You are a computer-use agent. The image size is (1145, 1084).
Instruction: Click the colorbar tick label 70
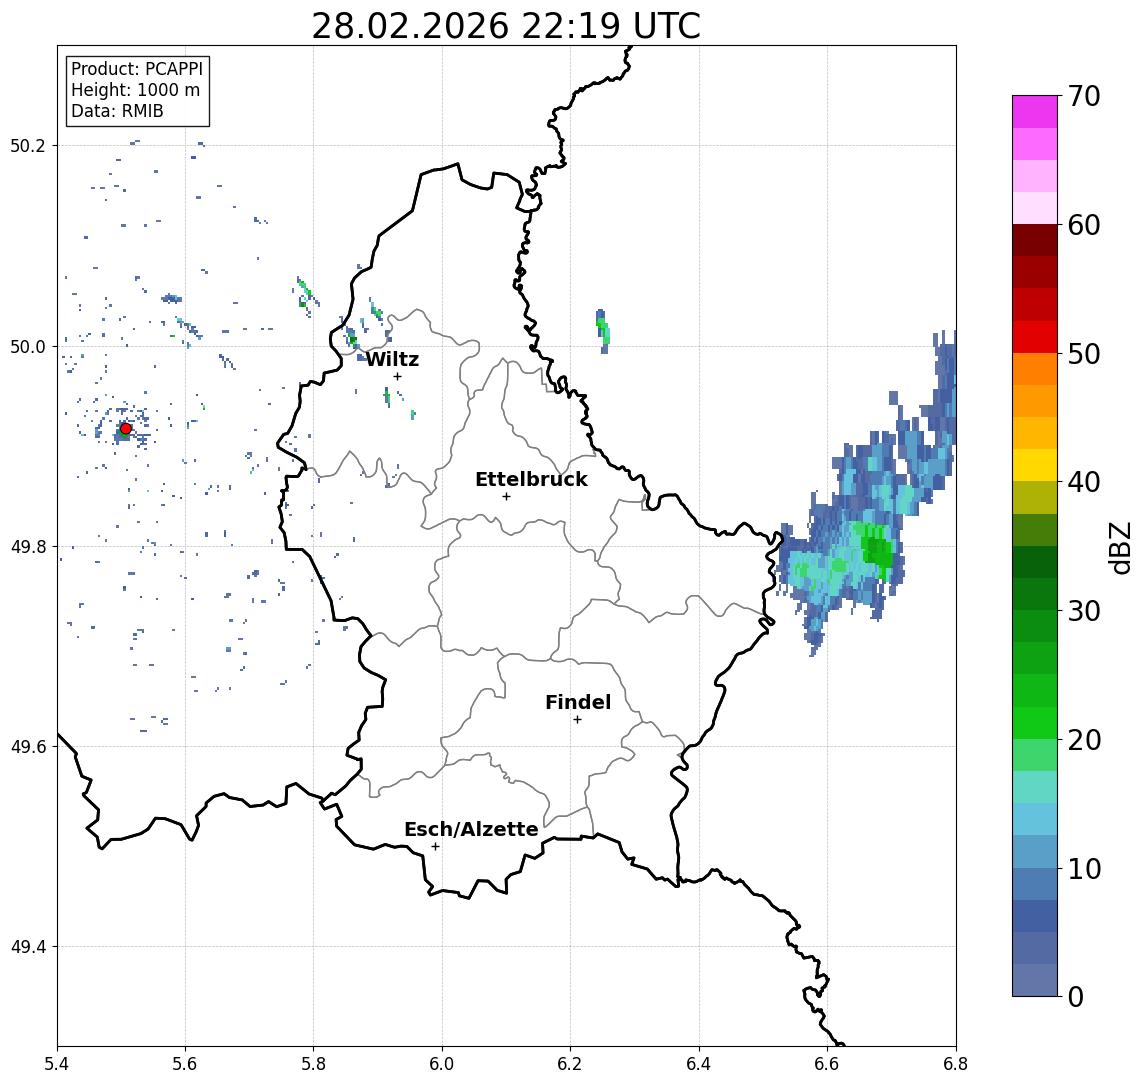coord(1084,96)
